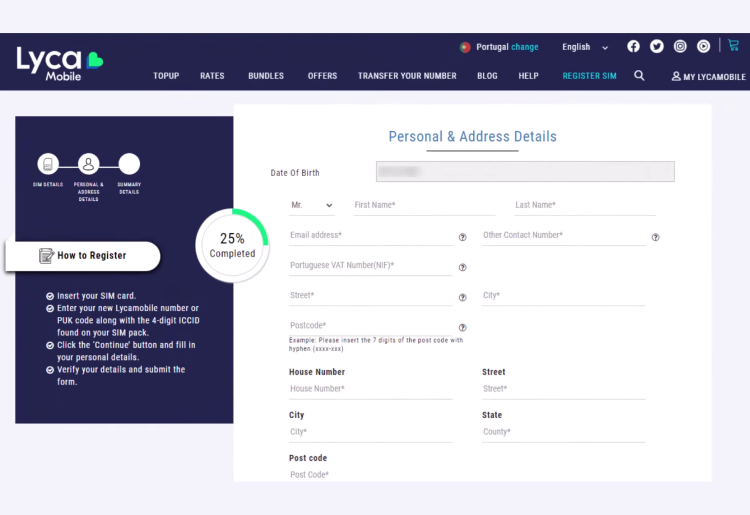
Task: Open the Bundles menu item
Action: pyautogui.click(x=266, y=76)
